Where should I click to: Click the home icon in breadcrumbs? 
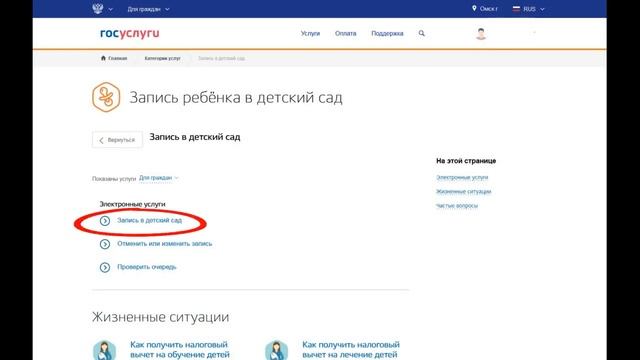click(103, 58)
